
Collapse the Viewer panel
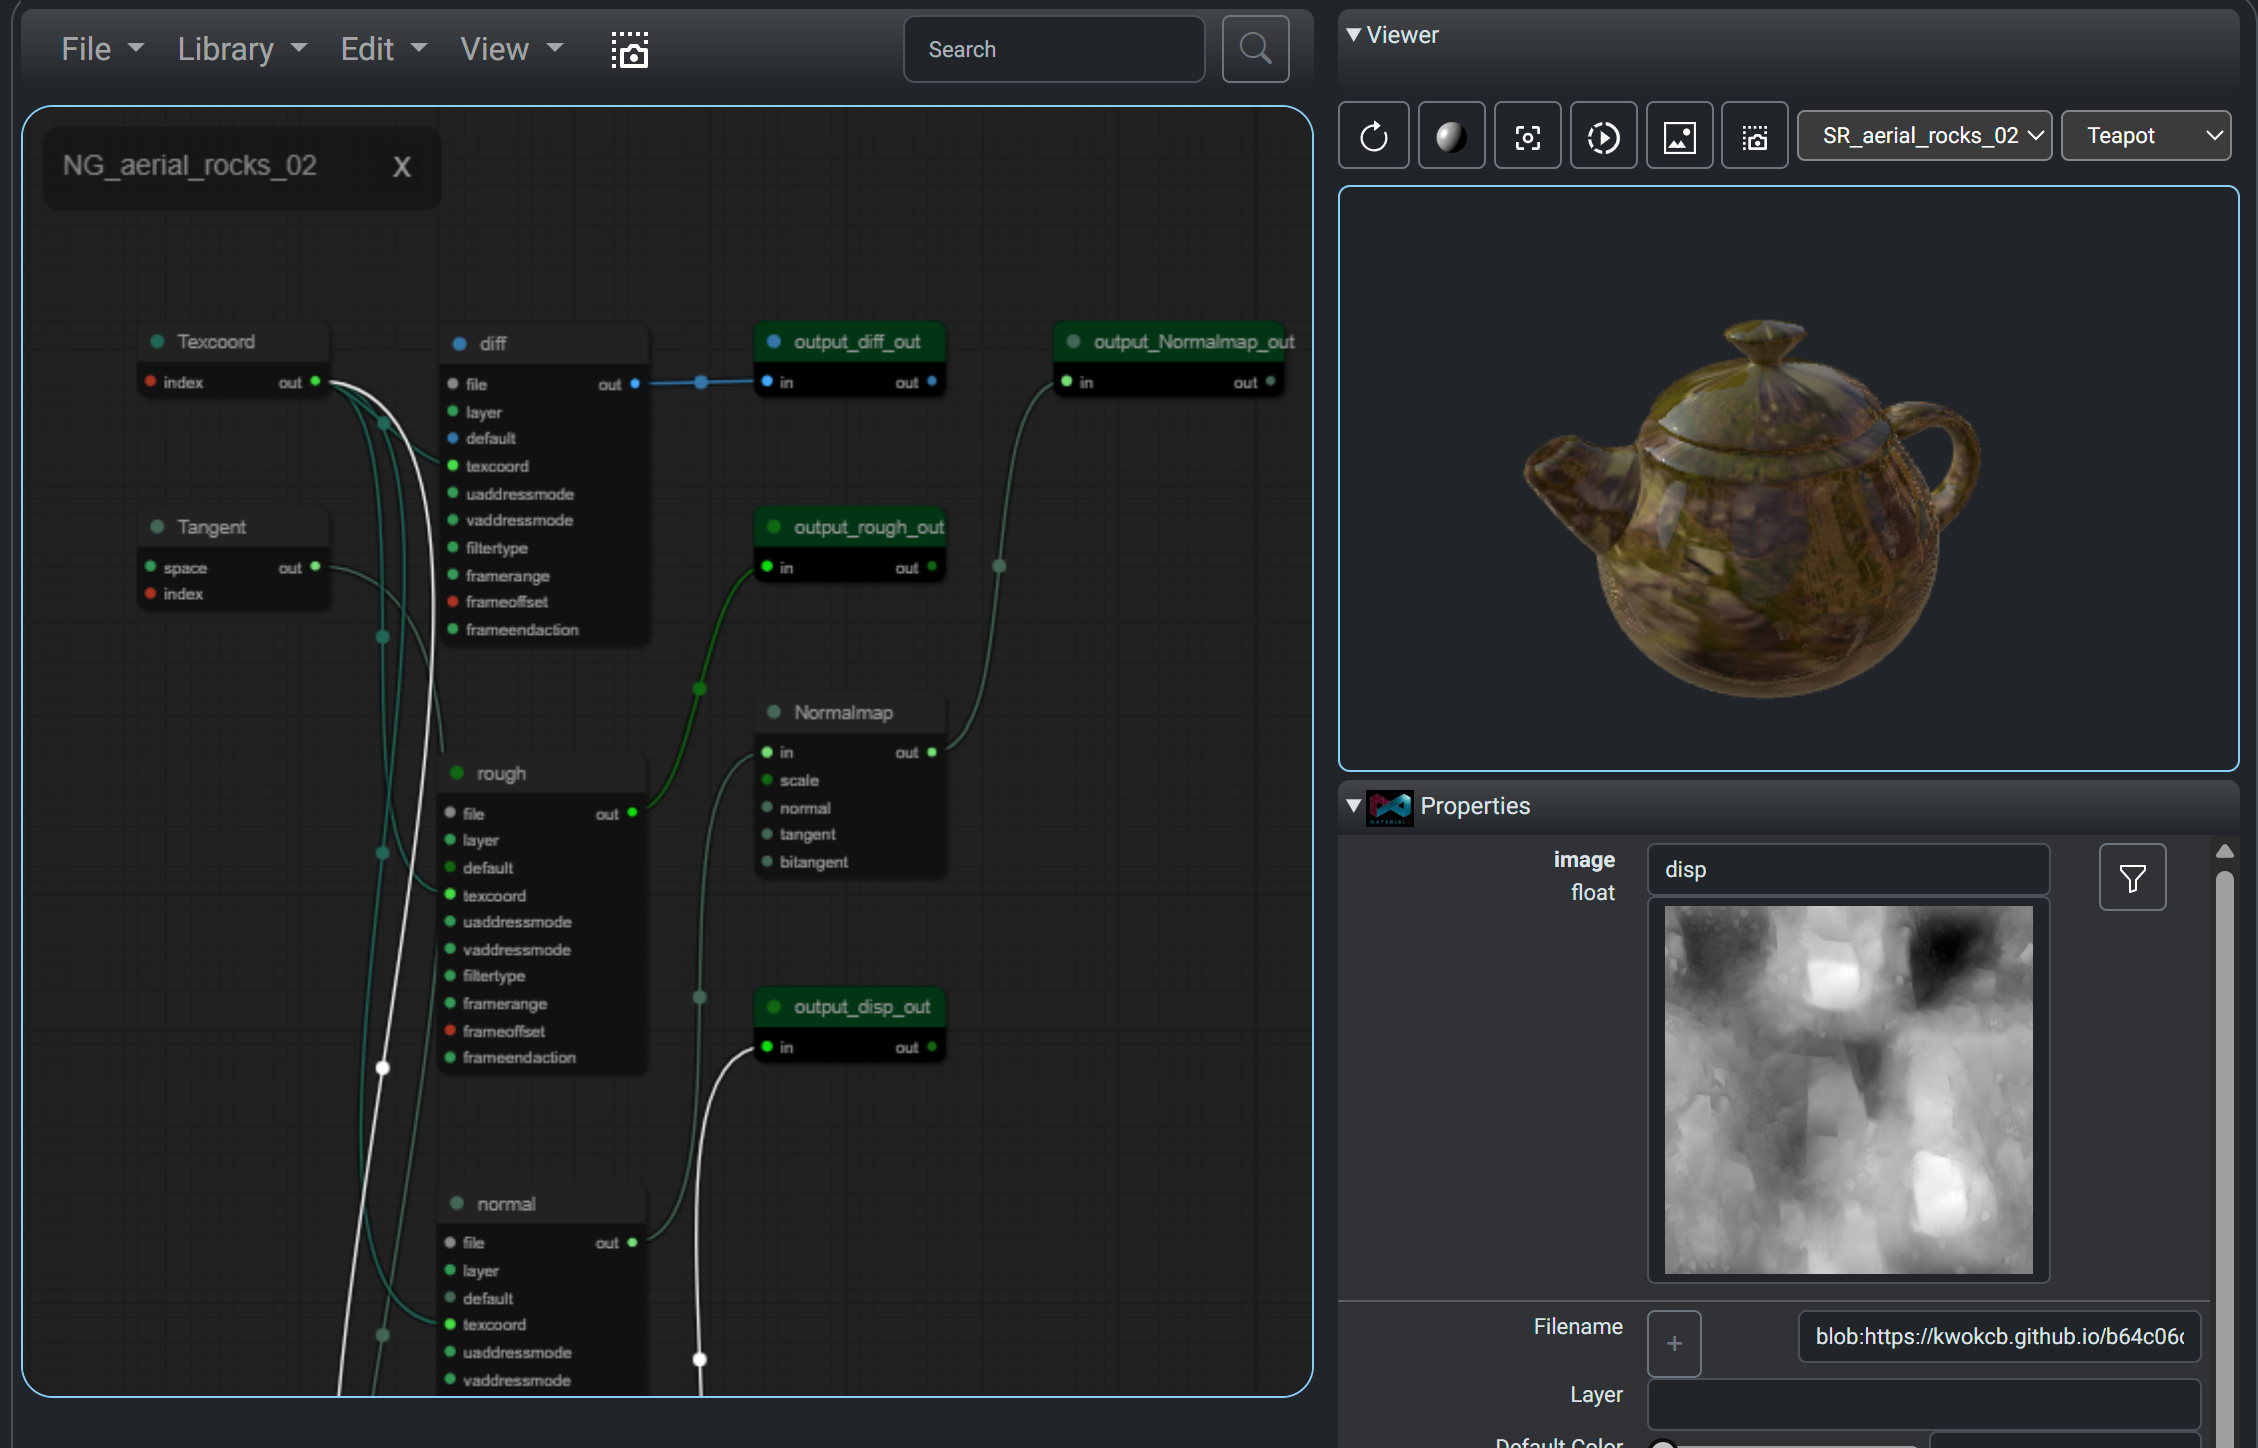click(x=1354, y=35)
